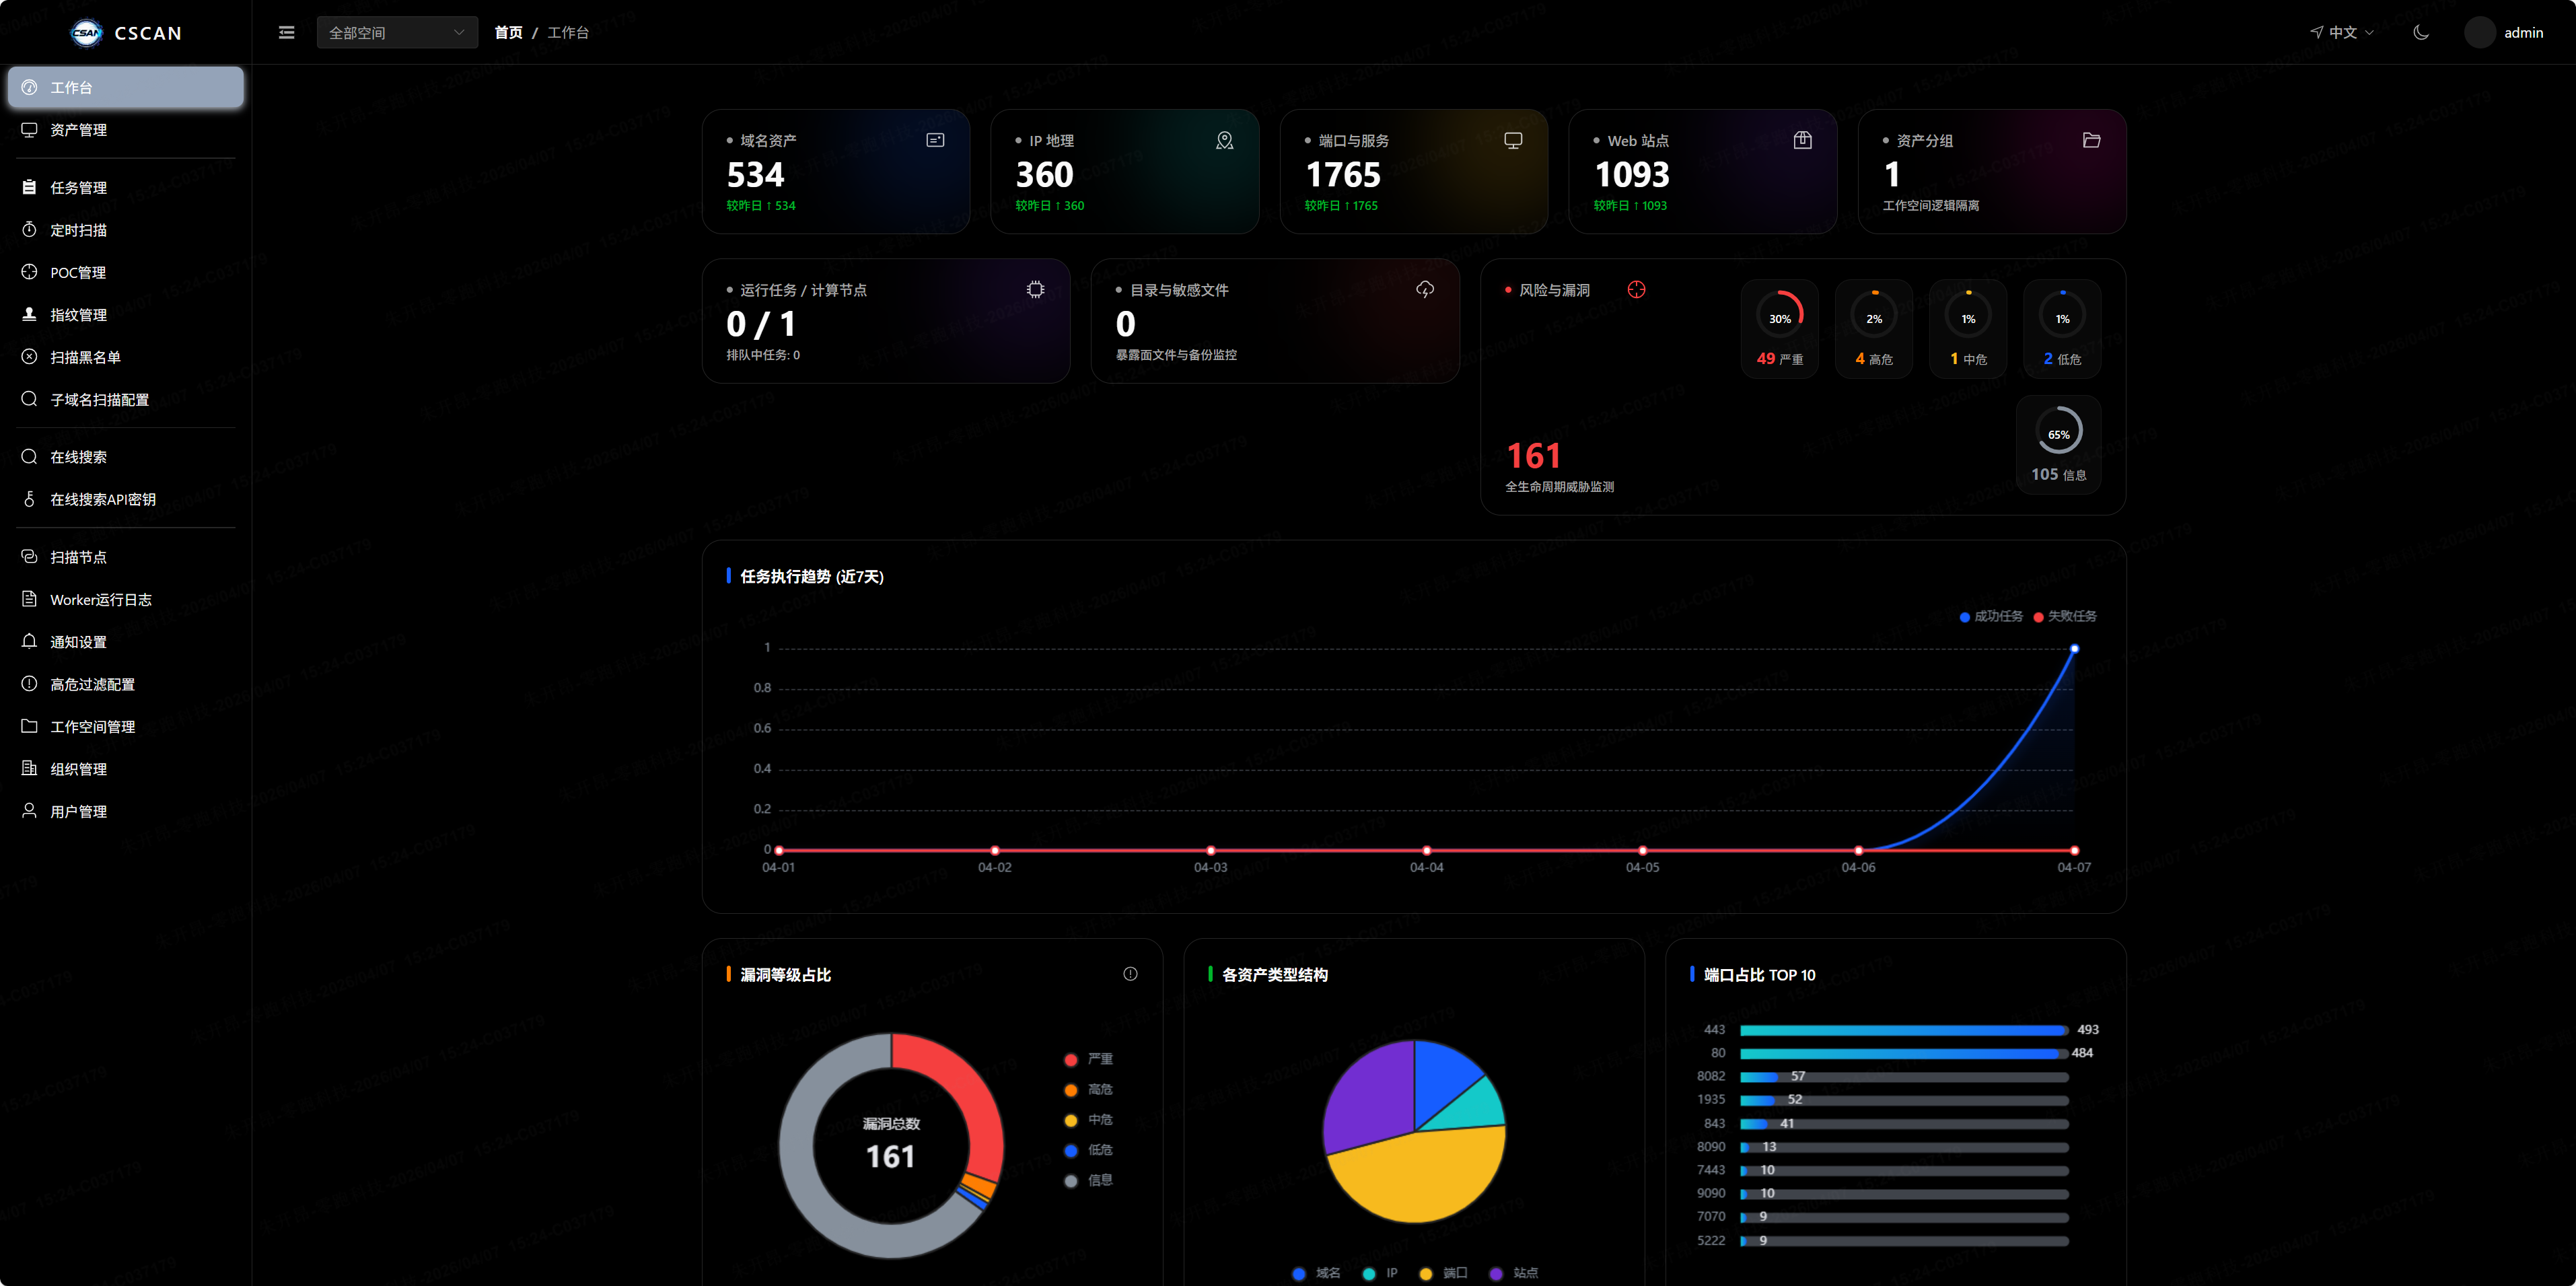This screenshot has height=1286, width=2576.
Task: Click the 高危过滤配置 warning icon
Action: click(x=29, y=684)
